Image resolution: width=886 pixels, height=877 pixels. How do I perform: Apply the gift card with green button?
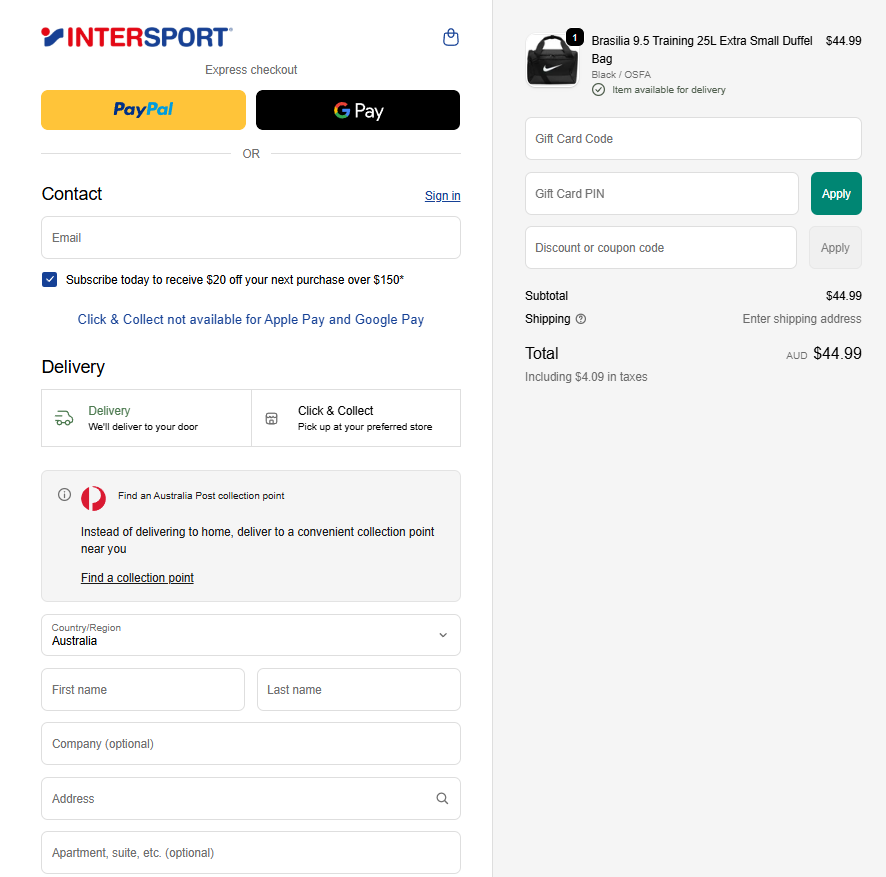coord(836,194)
